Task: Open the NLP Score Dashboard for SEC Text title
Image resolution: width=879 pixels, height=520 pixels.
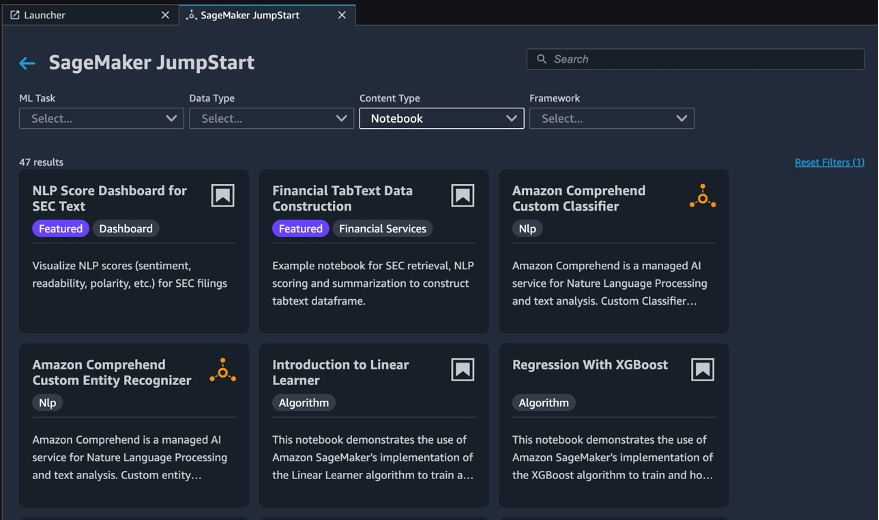Action: 109,198
